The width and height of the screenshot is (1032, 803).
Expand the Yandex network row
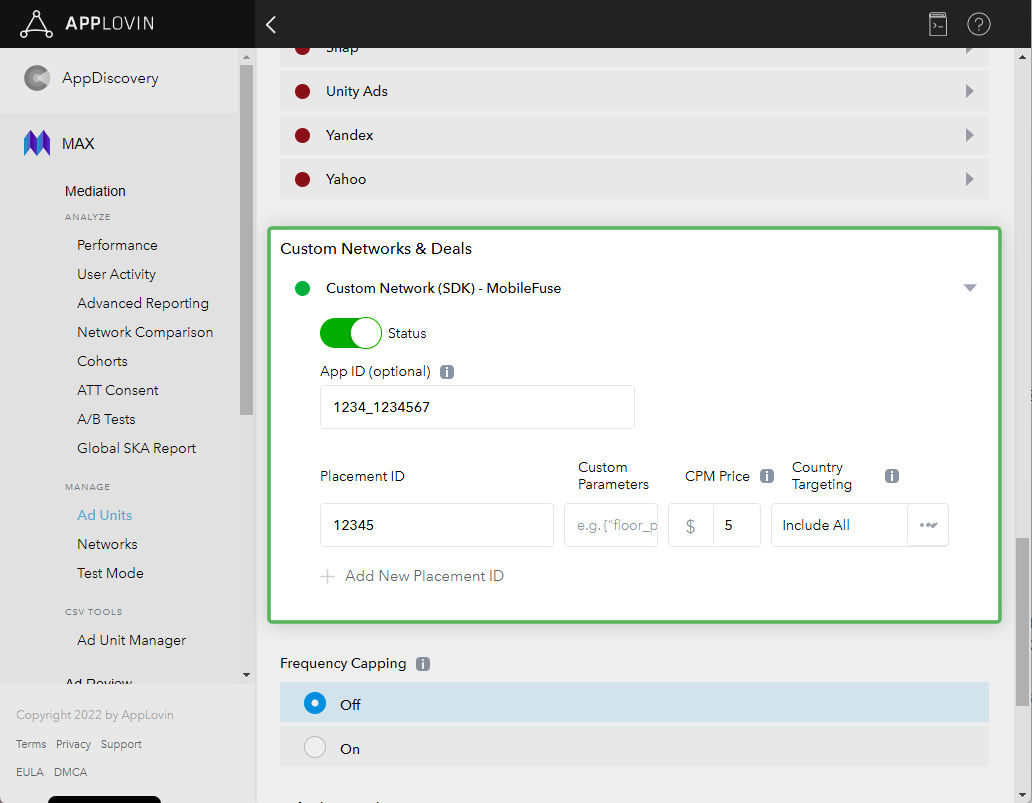(969, 136)
